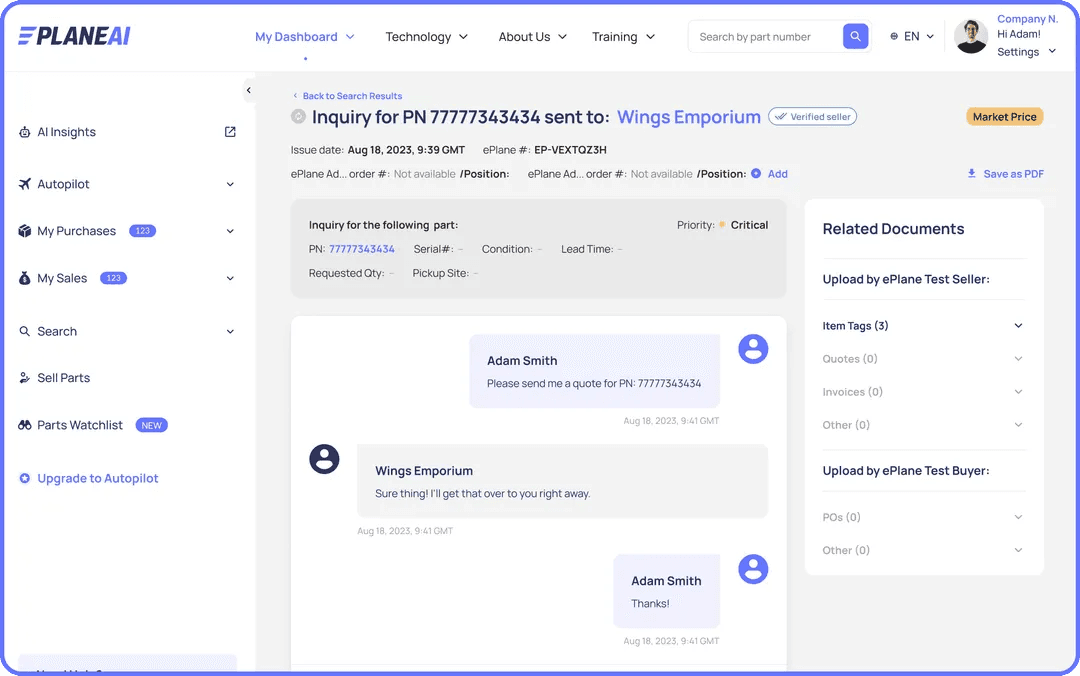Open the Technology menu

(x=427, y=37)
